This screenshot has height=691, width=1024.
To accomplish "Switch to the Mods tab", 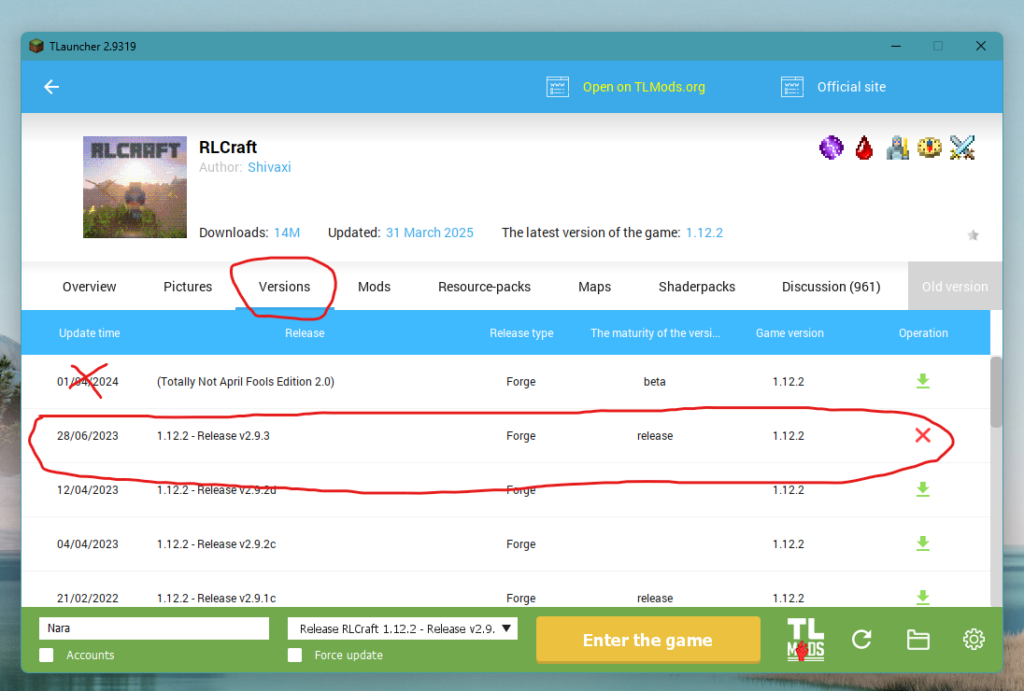I will (374, 287).
